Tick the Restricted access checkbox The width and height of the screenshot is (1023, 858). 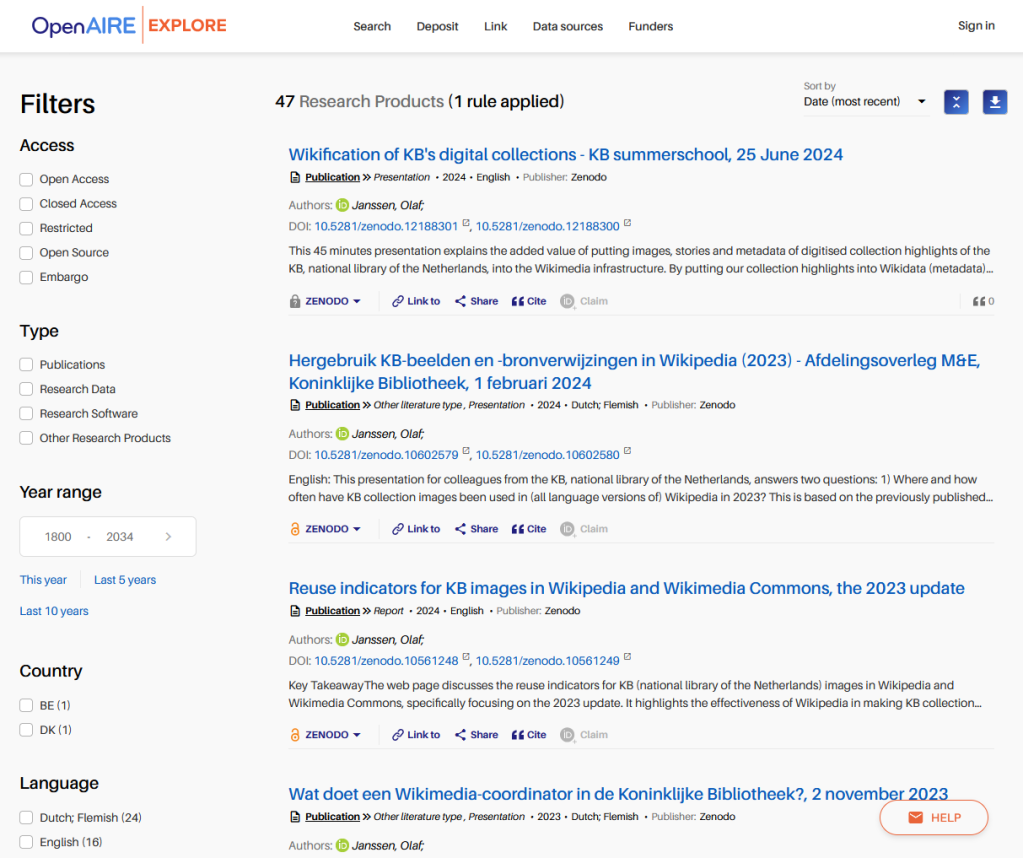tap(26, 228)
